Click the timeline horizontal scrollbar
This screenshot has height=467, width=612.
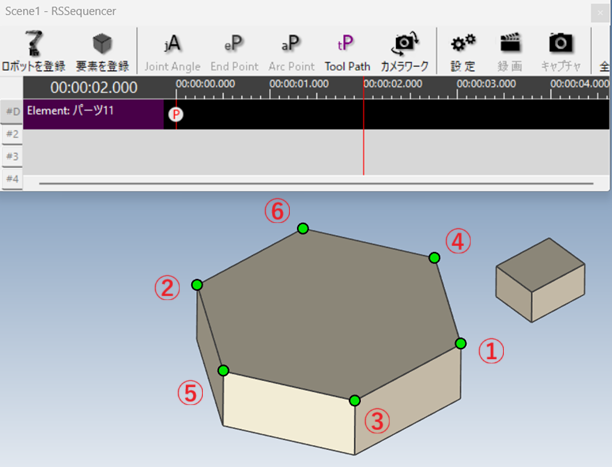pyautogui.click(x=300, y=184)
